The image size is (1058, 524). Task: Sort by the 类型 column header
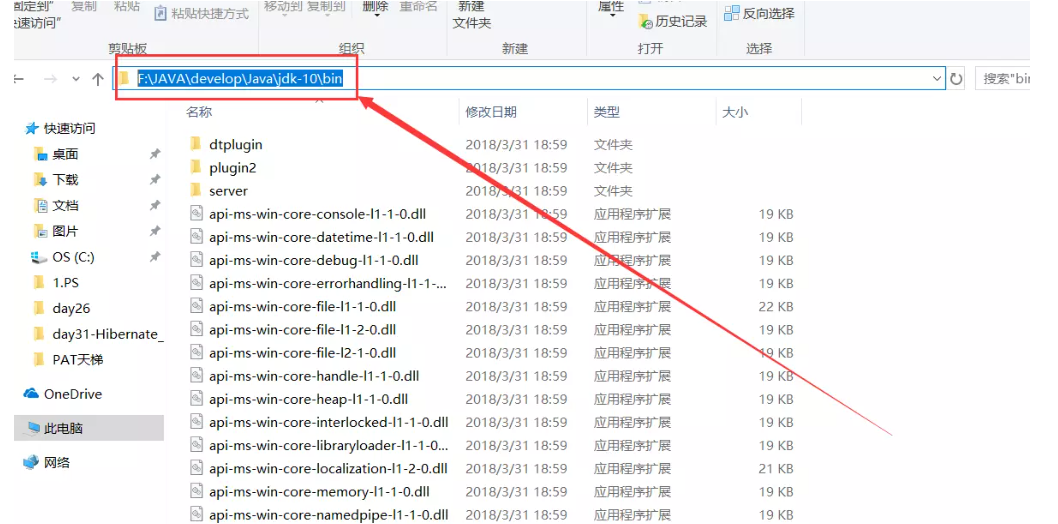coord(607,112)
